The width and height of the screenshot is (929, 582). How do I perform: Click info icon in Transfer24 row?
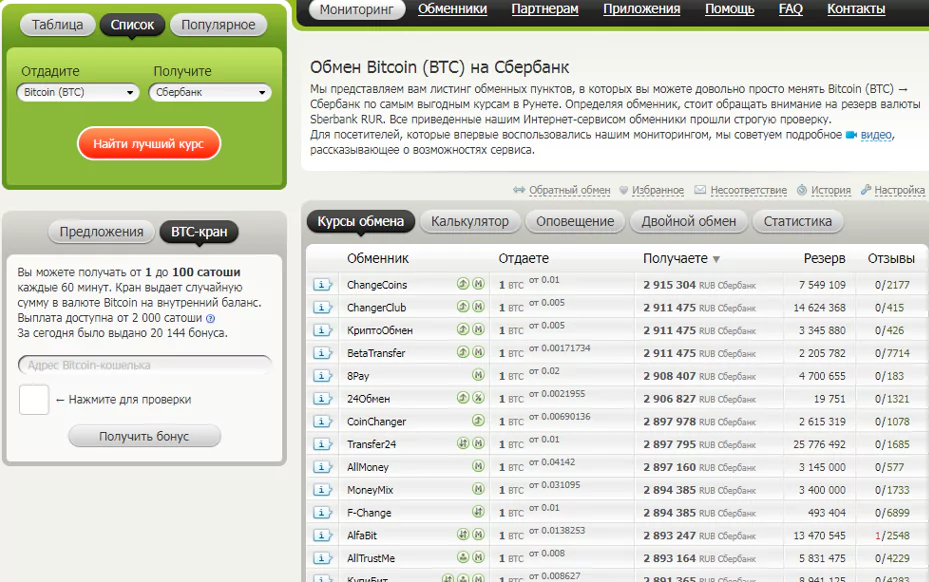(323, 445)
